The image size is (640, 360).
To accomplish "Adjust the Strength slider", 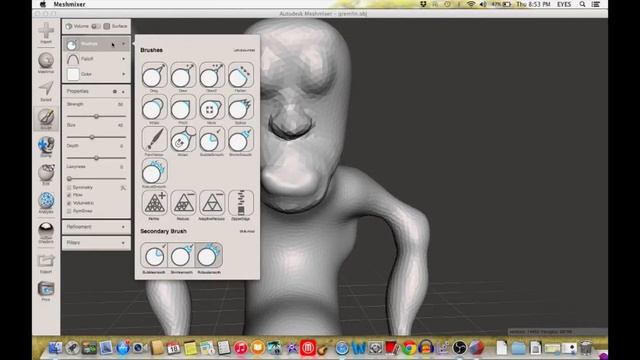I will (x=96, y=116).
